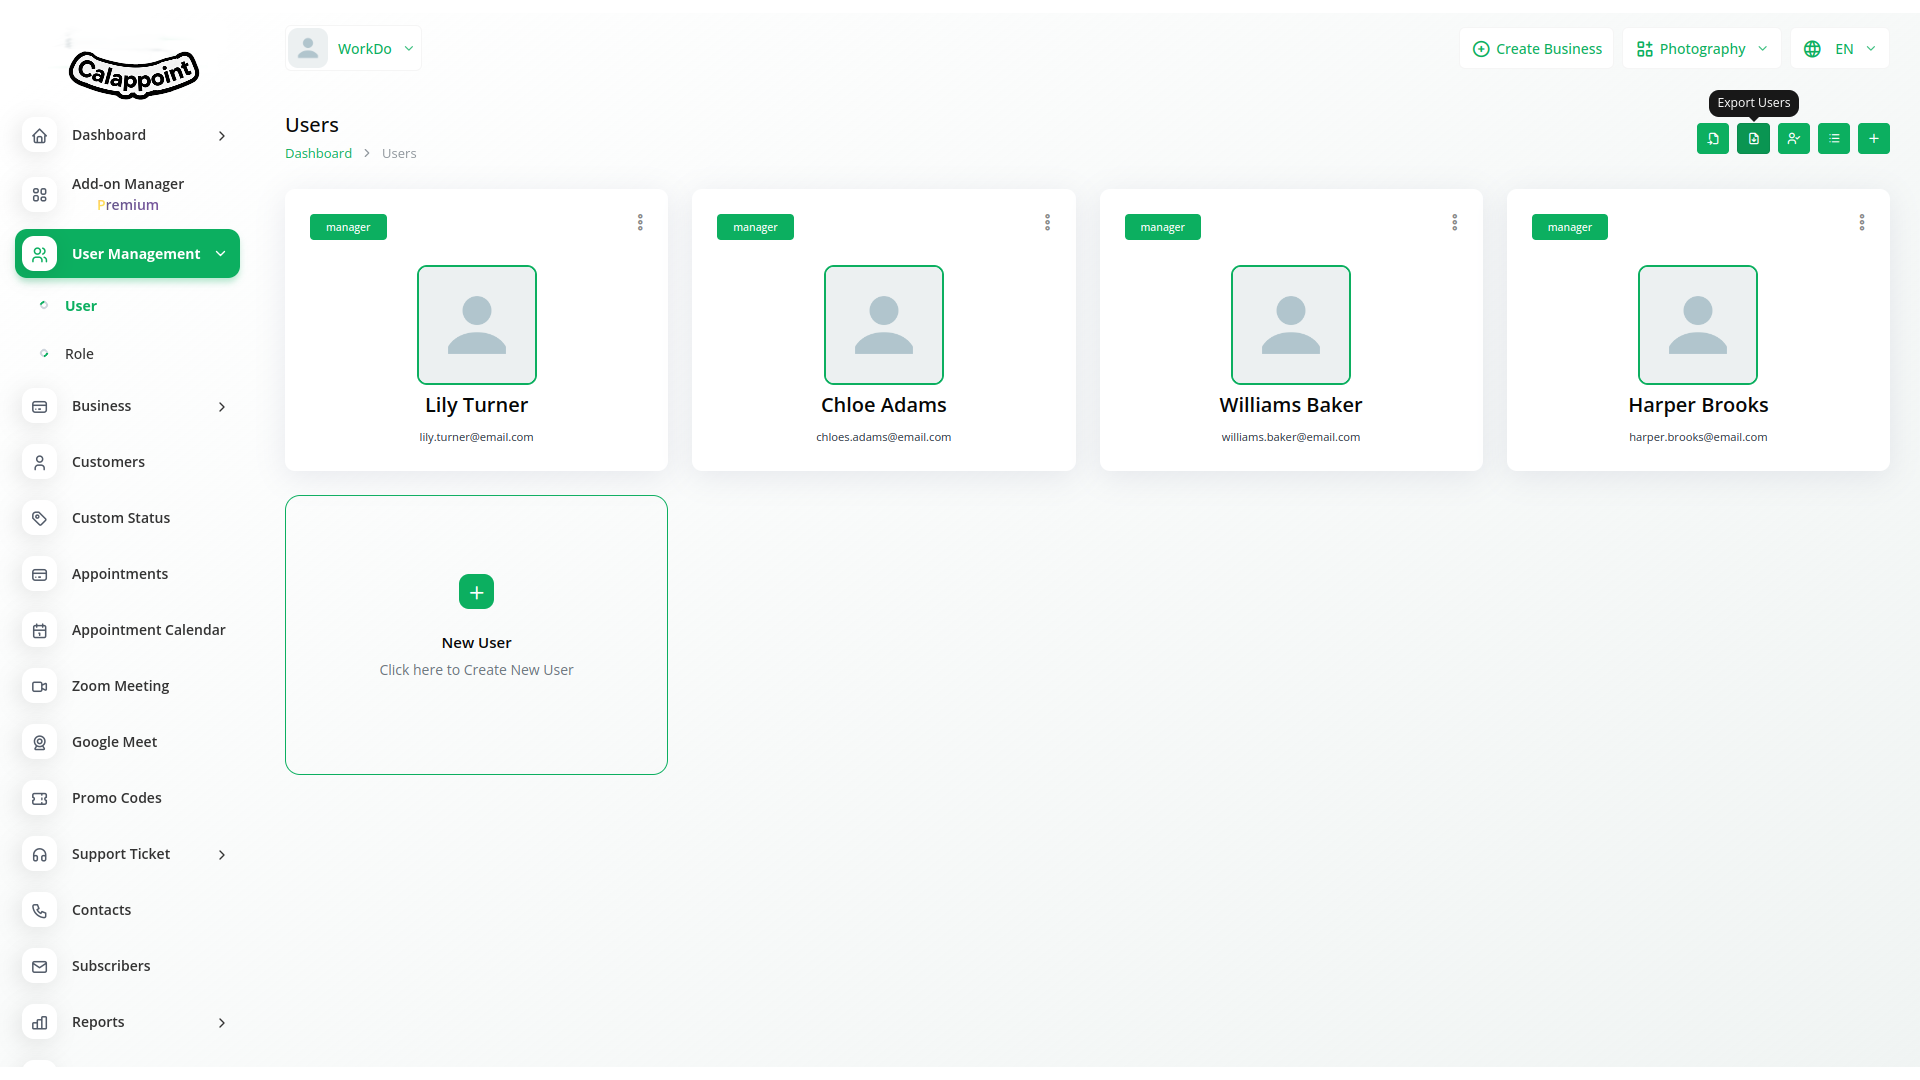
Task: Click the Import users file icon
Action: [1713, 139]
